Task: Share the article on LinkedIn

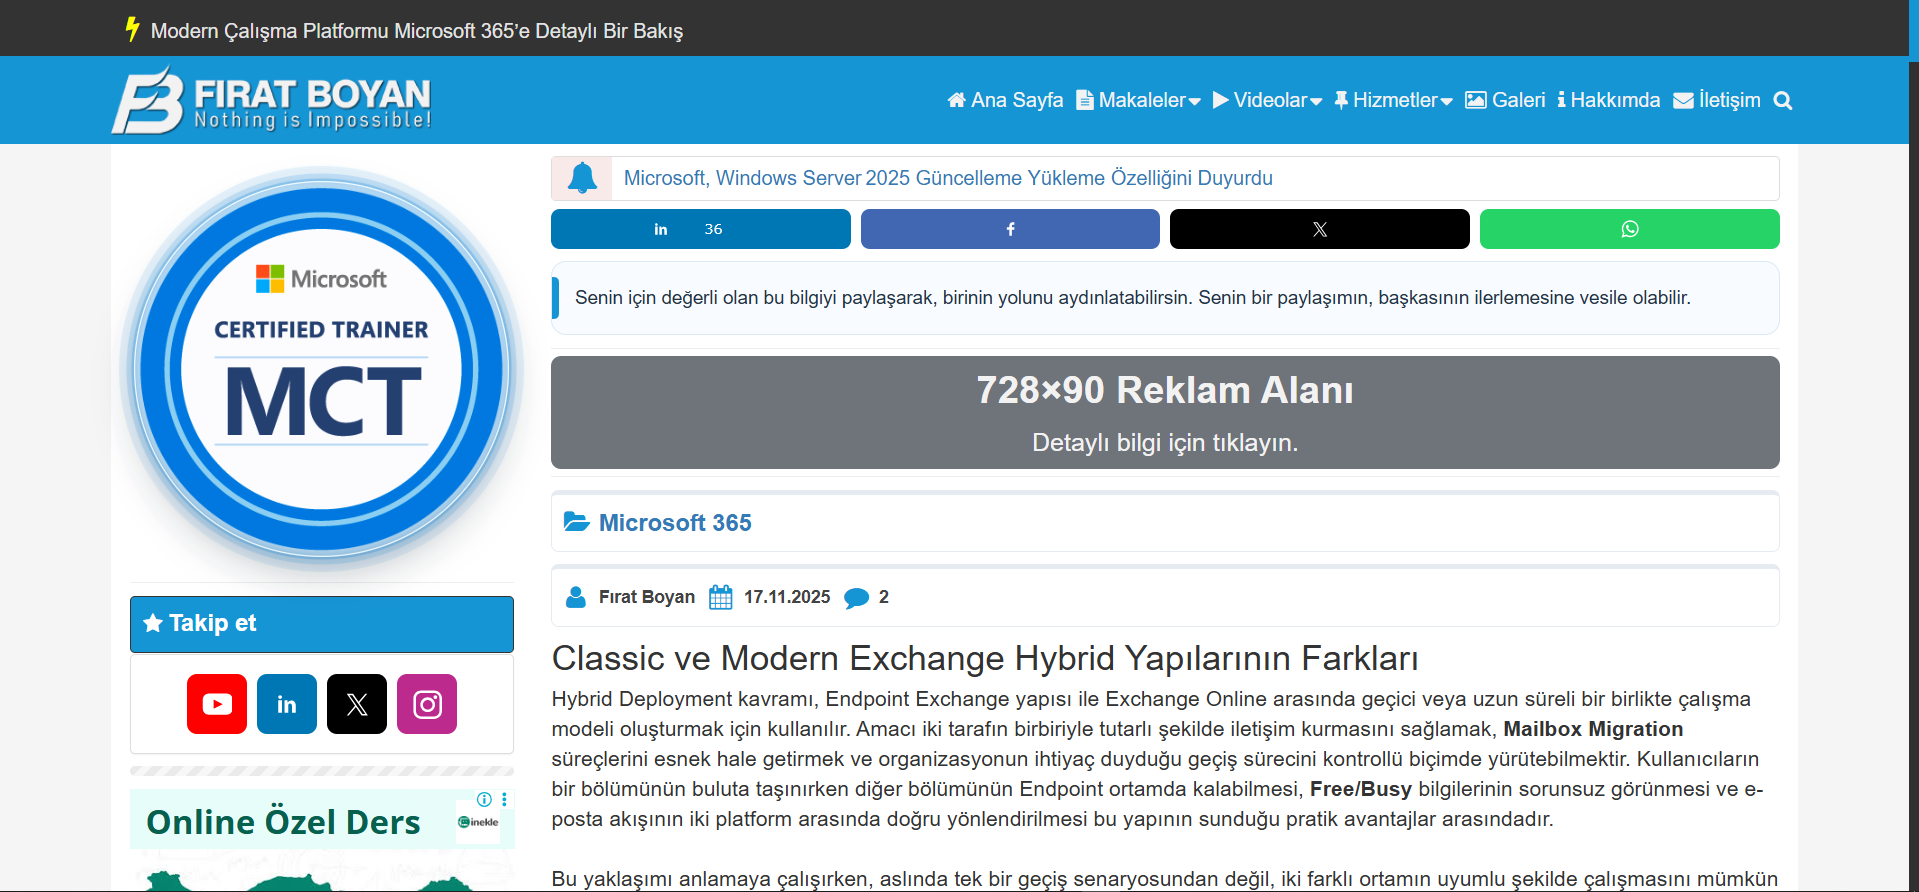Action: pos(700,229)
